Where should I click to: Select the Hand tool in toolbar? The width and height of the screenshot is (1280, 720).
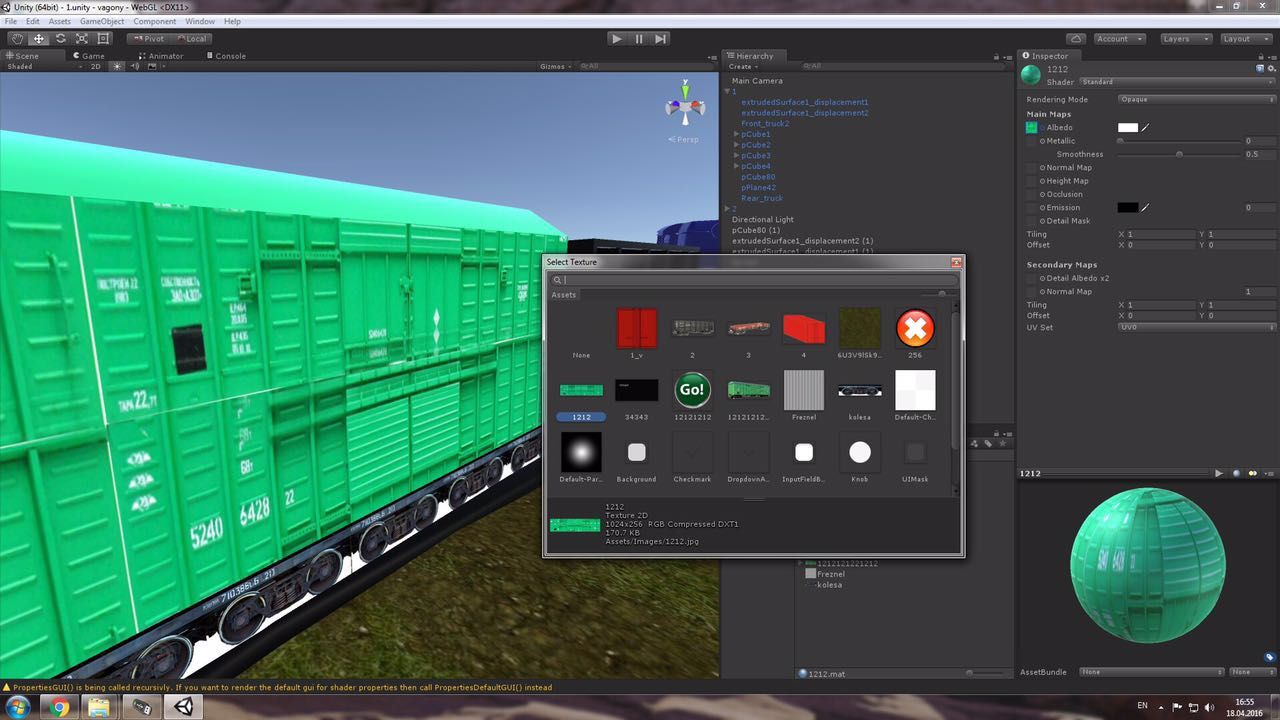[x=17, y=39]
